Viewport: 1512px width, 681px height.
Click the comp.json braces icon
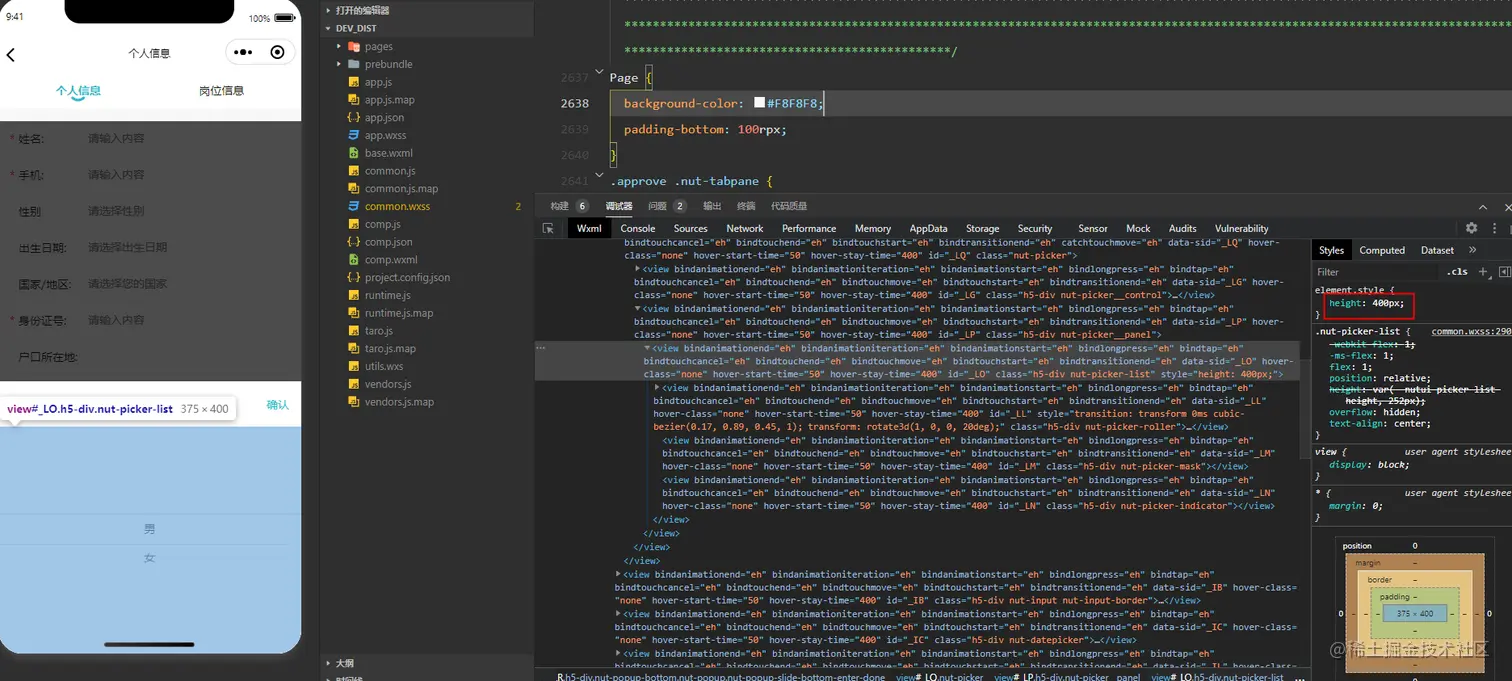(353, 242)
